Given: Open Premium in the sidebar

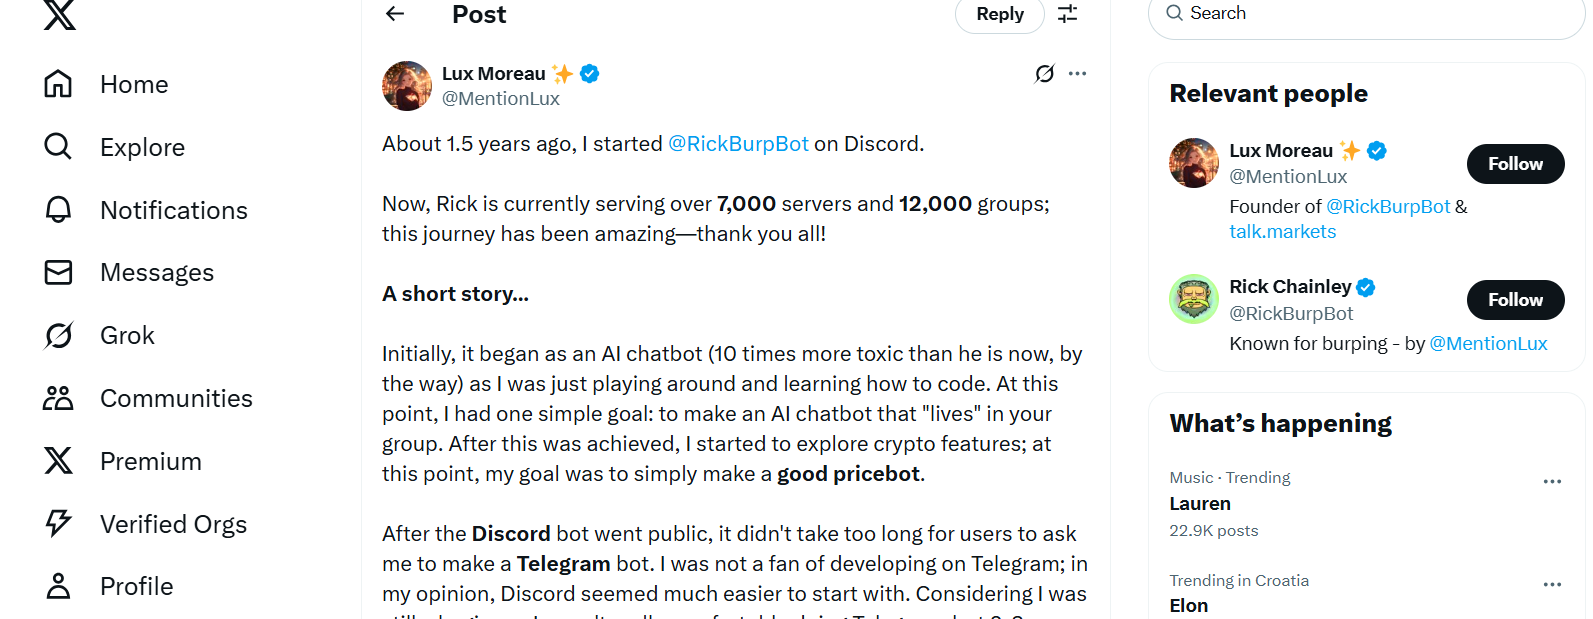Looking at the screenshot, I should [150, 461].
